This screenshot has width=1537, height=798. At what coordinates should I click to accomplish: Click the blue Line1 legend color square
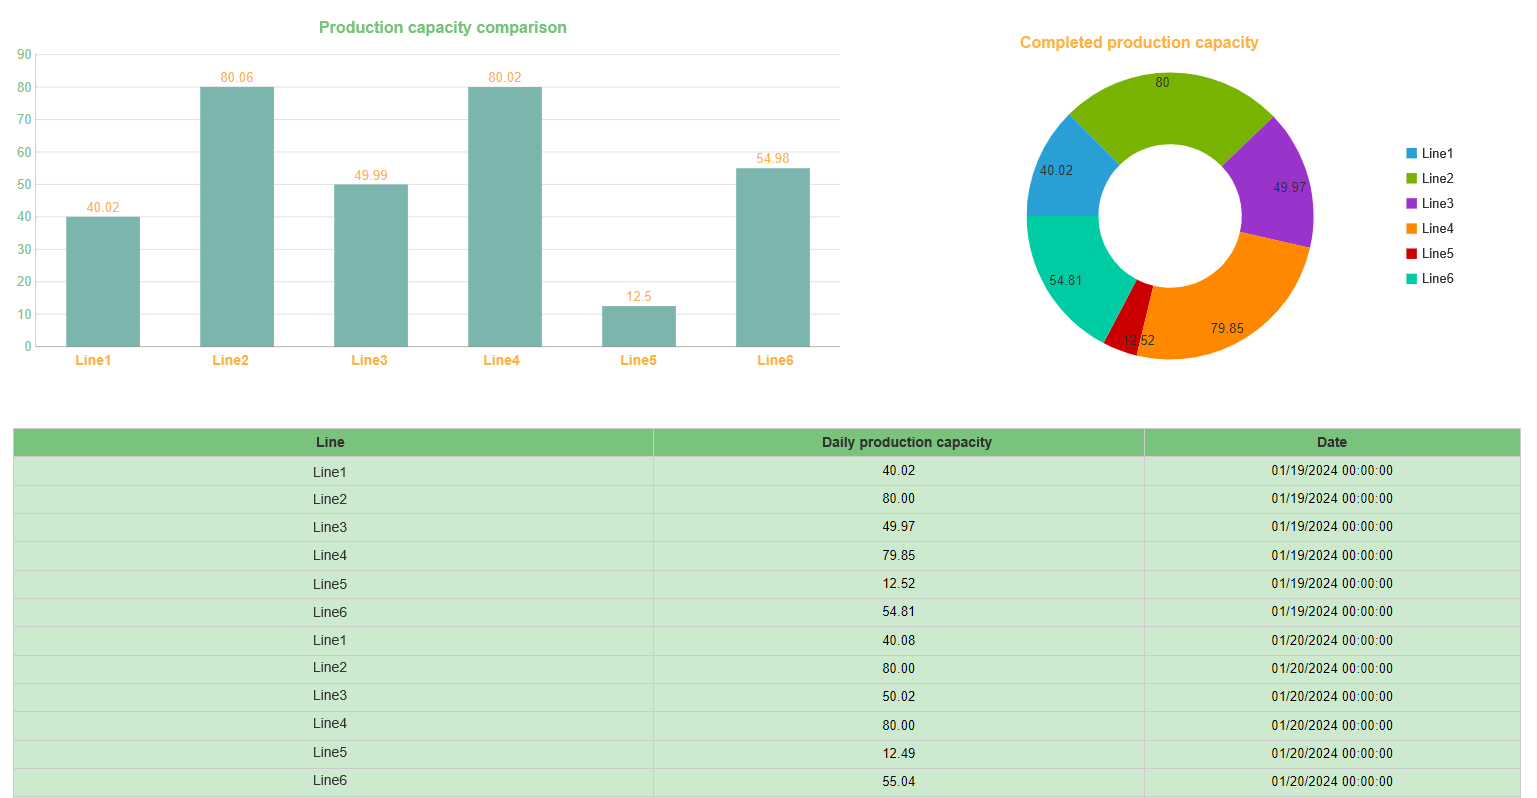pyautogui.click(x=1411, y=154)
